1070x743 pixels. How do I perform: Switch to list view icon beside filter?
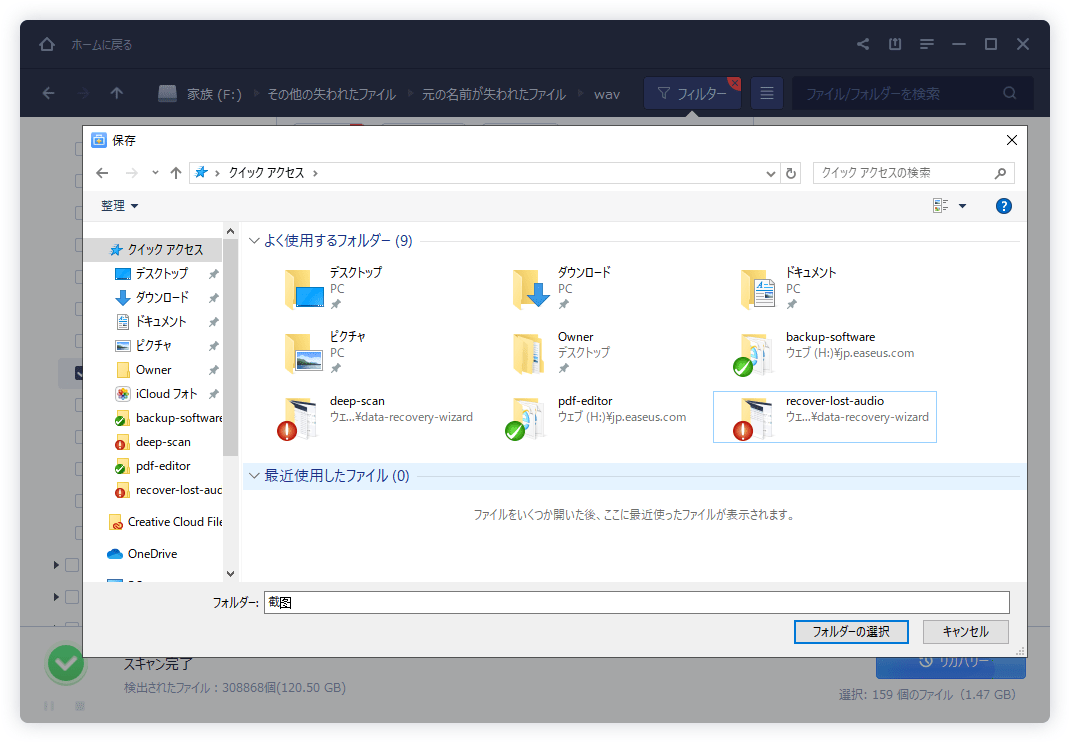pyautogui.click(x=767, y=93)
